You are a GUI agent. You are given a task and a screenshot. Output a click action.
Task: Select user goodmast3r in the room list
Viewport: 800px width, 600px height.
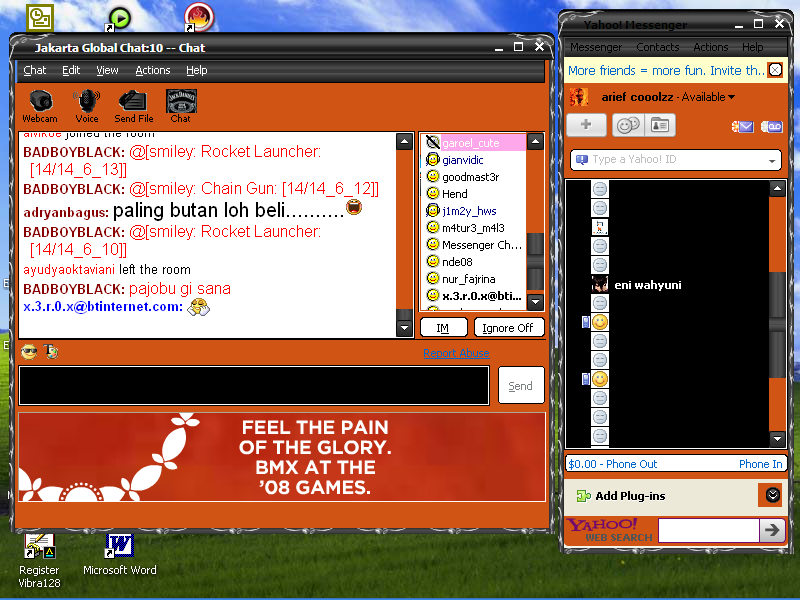click(x=470, y=177)
